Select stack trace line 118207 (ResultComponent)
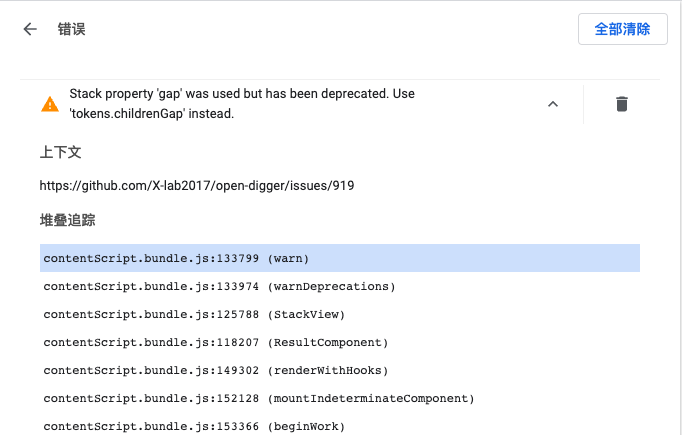Viewport: 682px width, 435px height. tap(340, 342)
